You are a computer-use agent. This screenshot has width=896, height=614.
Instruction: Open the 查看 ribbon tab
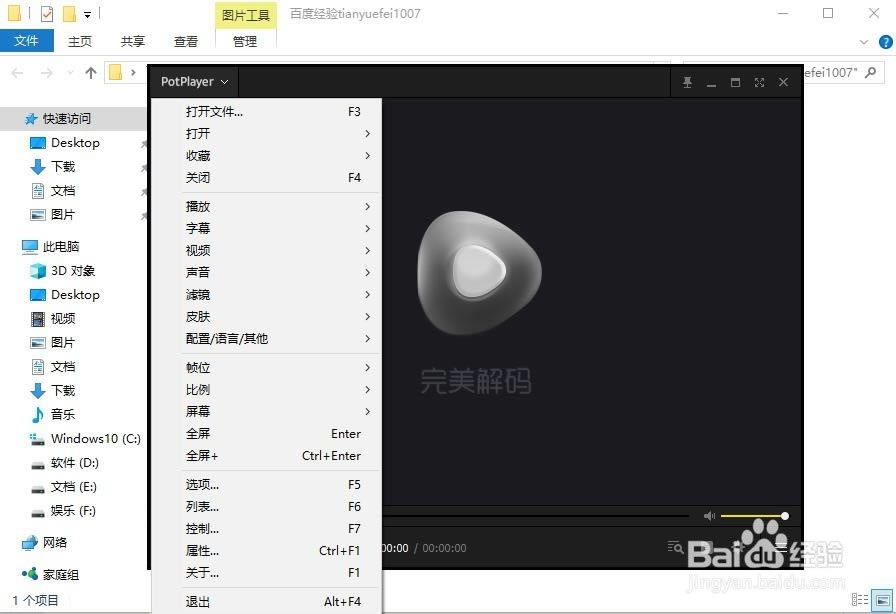186,41
